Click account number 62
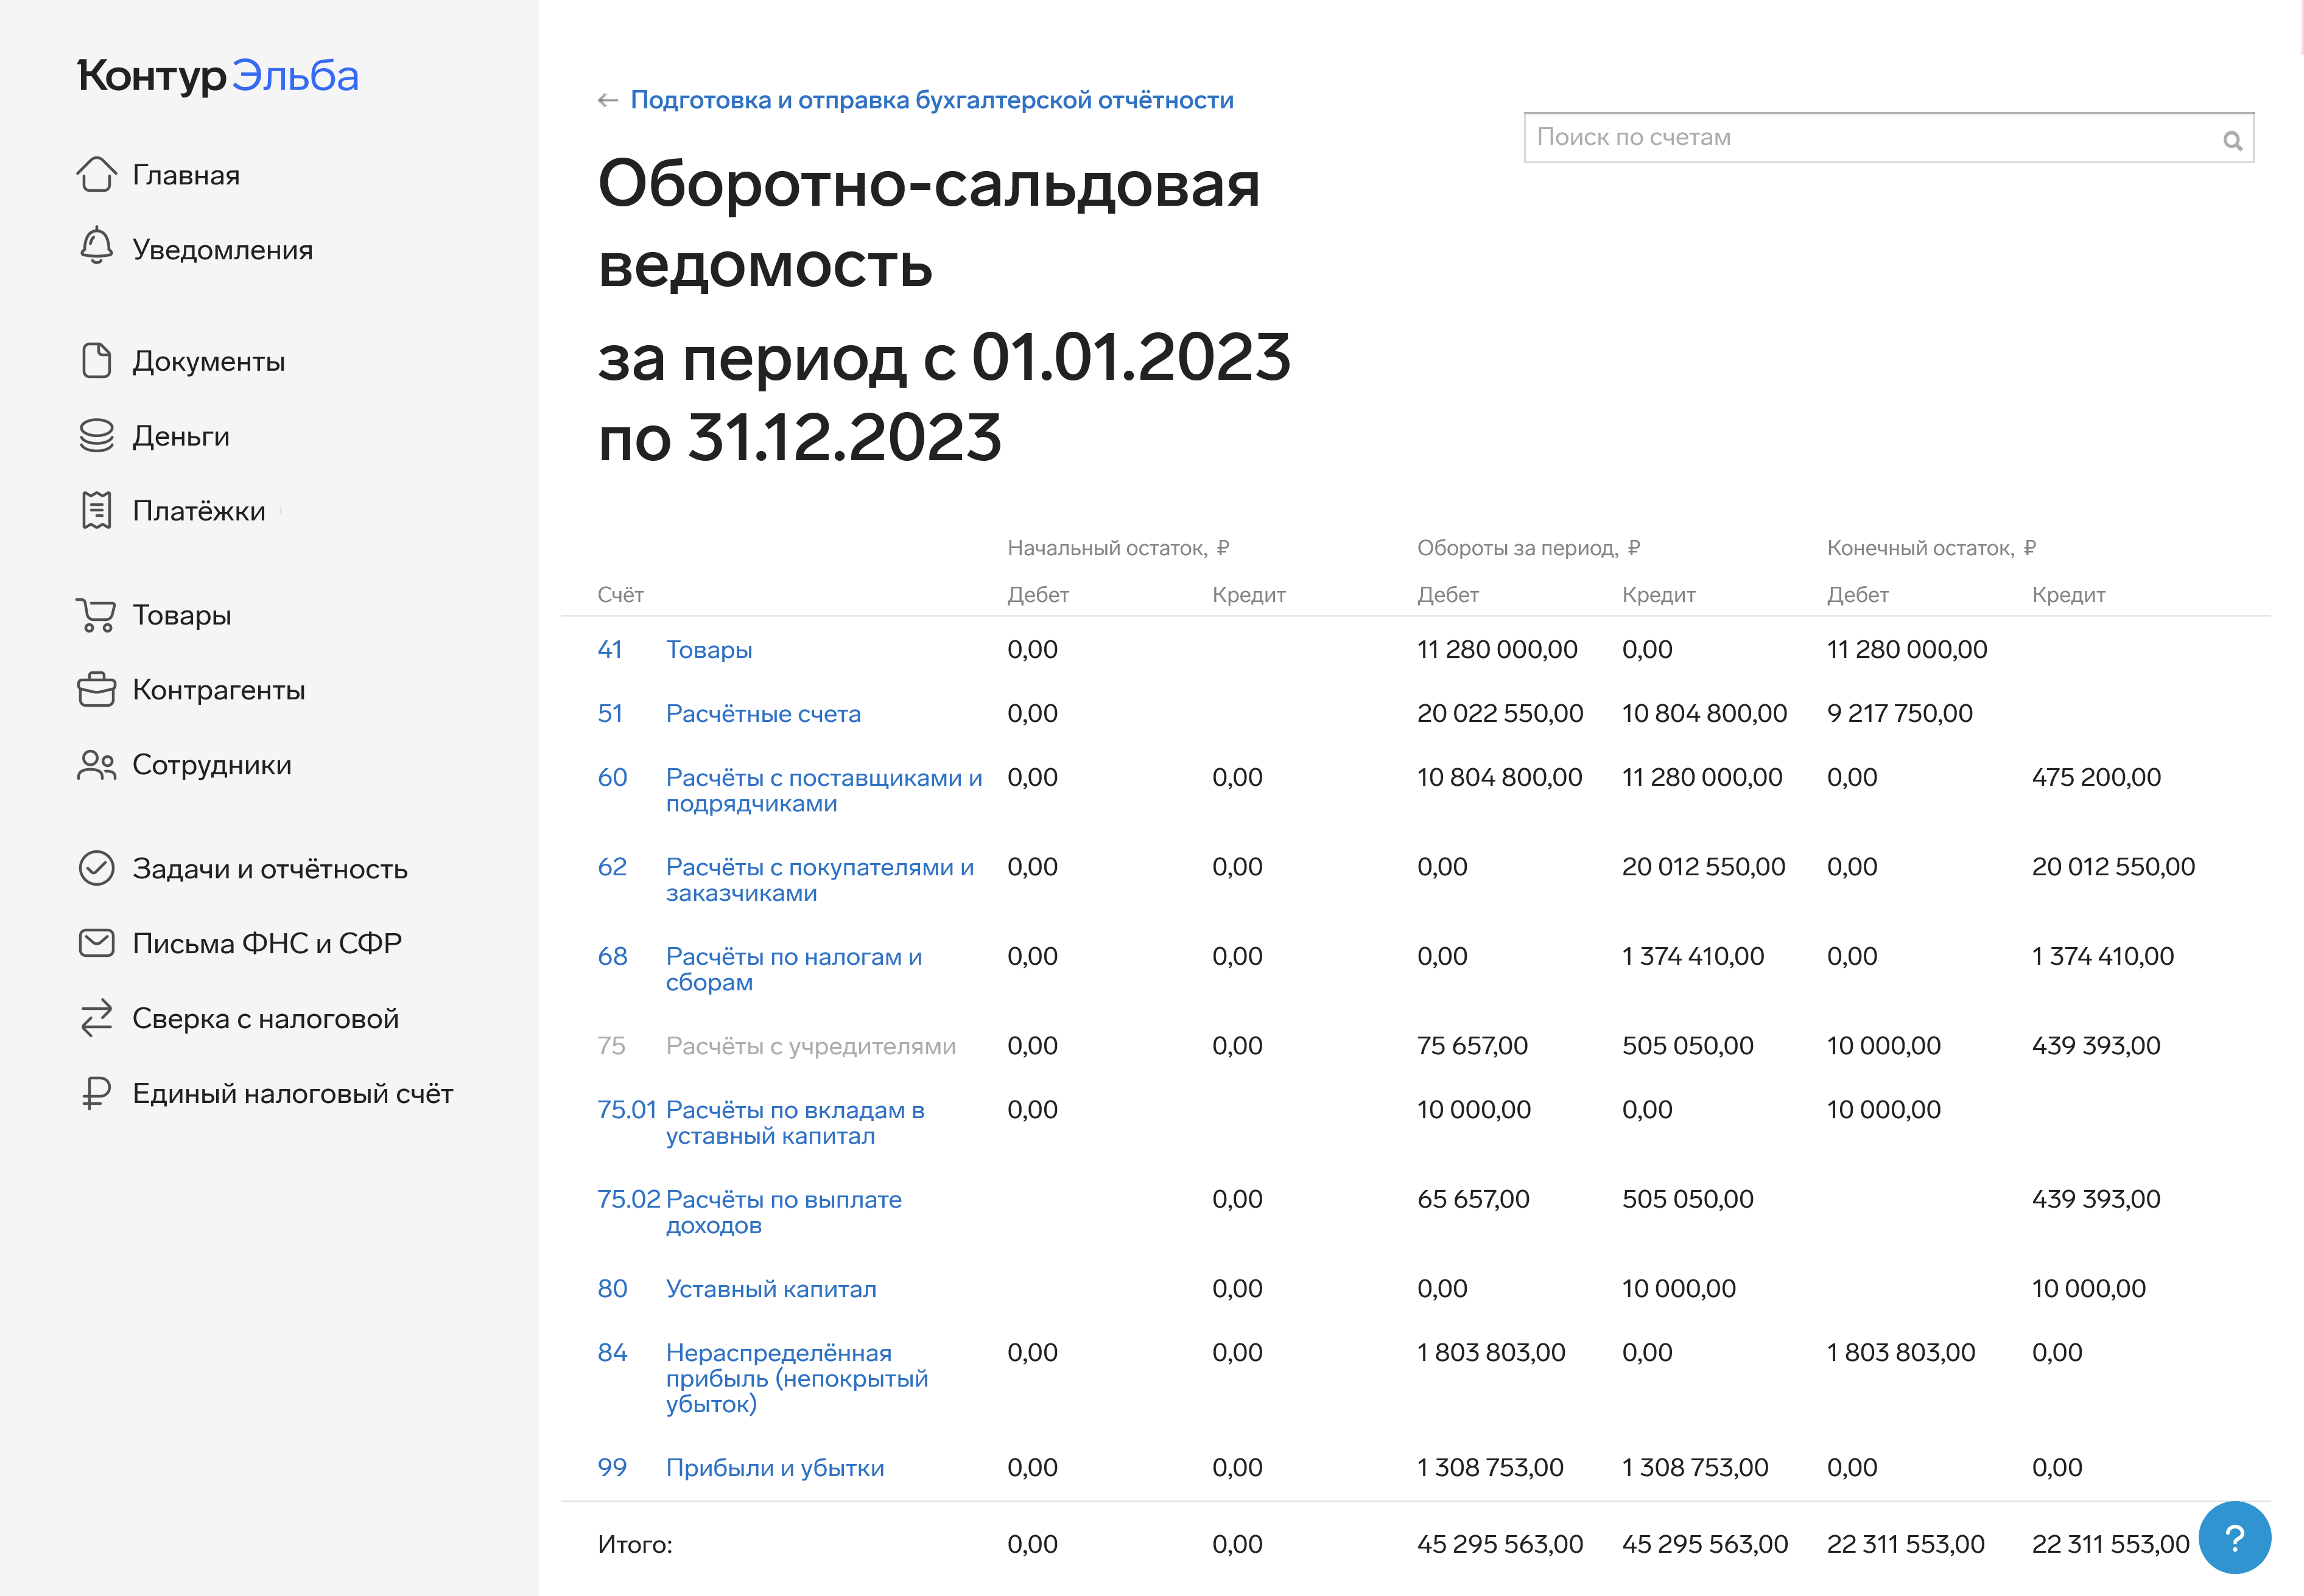This screenshot has width=2304, height=1596. (x=612, y=867)
